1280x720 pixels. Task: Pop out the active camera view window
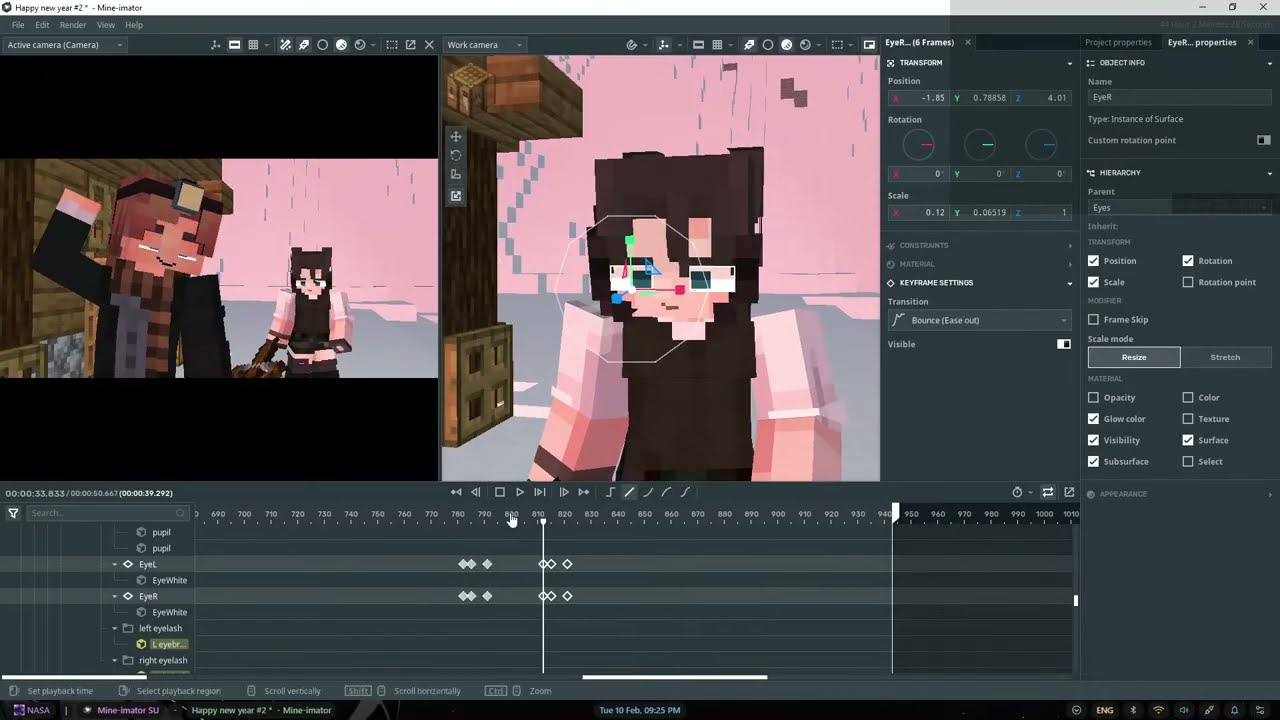410,45
